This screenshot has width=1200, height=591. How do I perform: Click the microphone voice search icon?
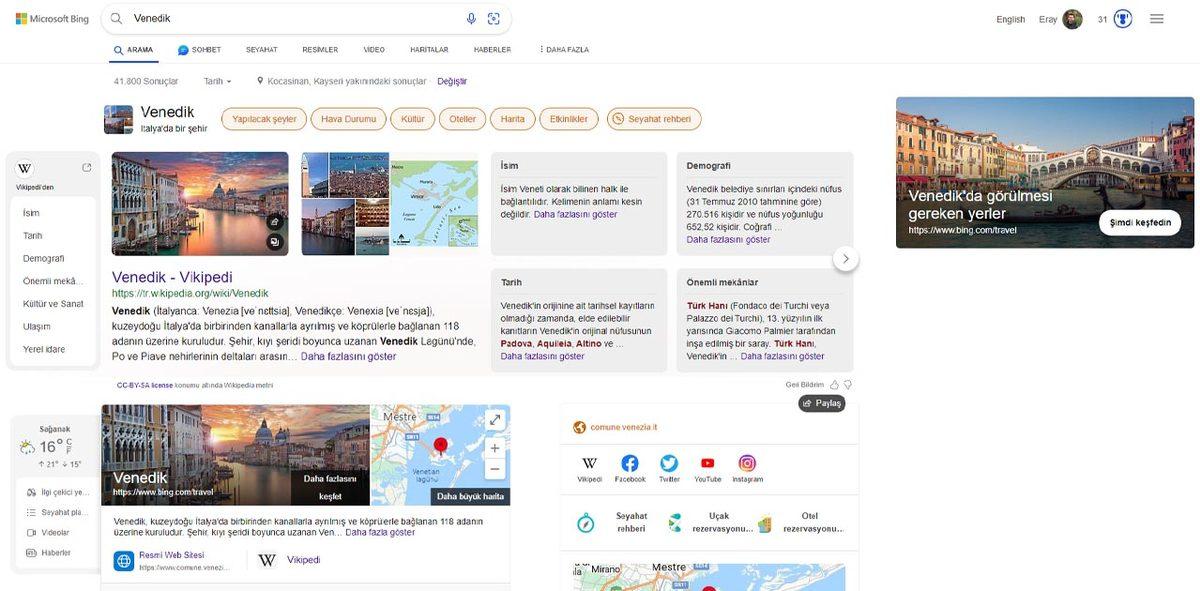point(470,18)
